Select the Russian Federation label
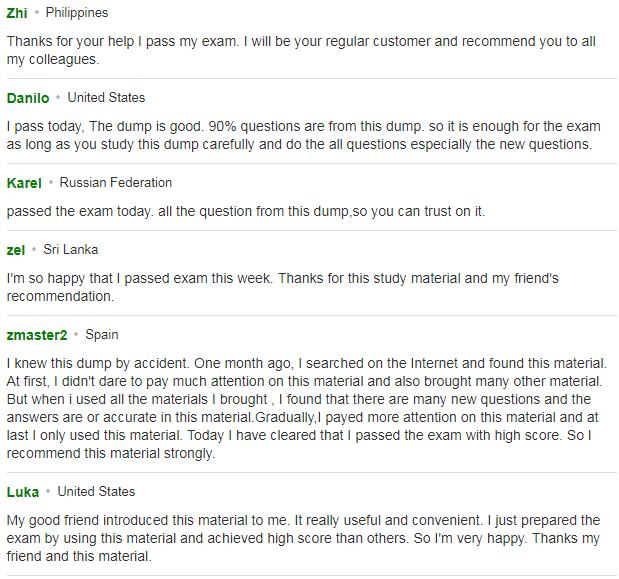The width and height of the screenshot is (619, 579). 116,183
